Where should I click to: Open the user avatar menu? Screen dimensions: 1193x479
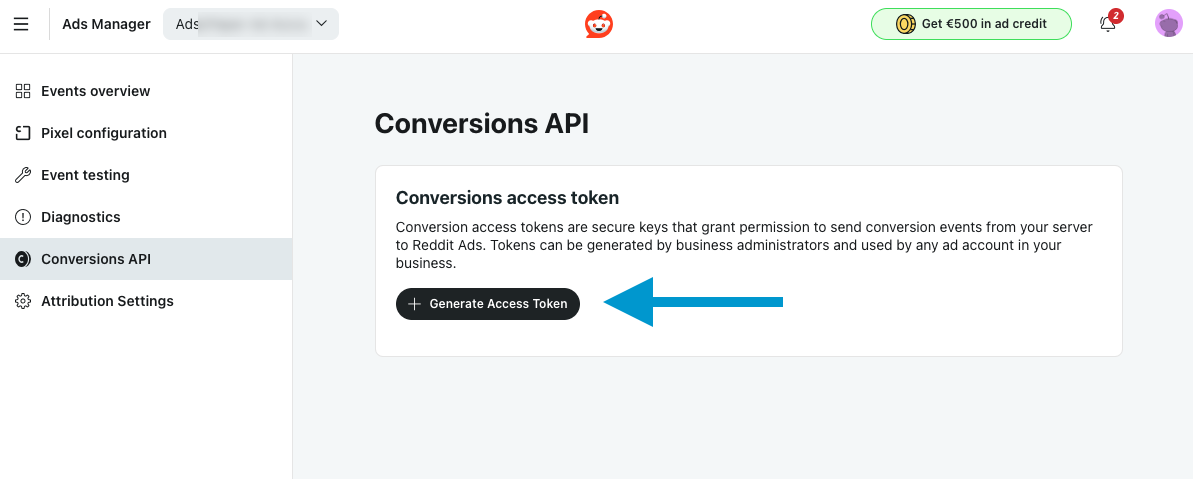pyautogui.click(x=1168, y=24)
